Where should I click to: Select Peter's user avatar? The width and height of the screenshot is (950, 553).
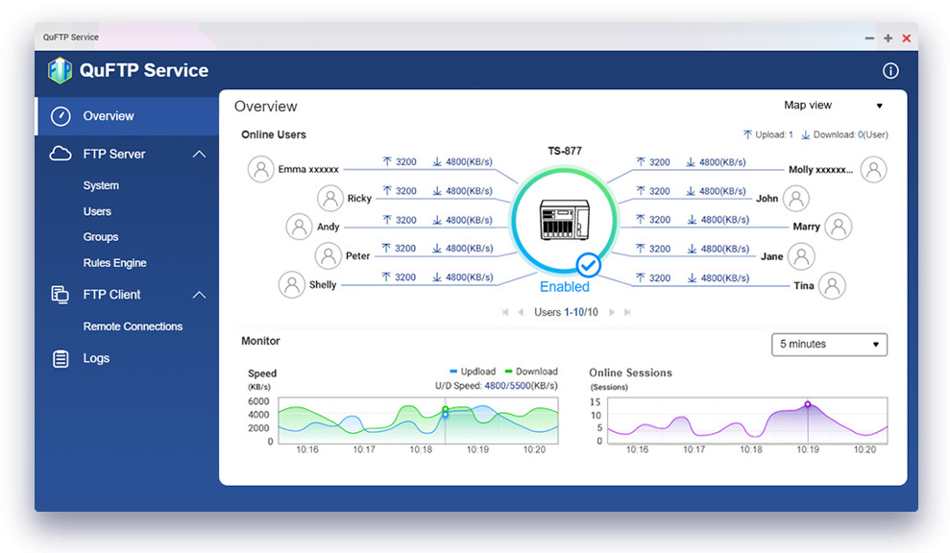pos(328,256)
